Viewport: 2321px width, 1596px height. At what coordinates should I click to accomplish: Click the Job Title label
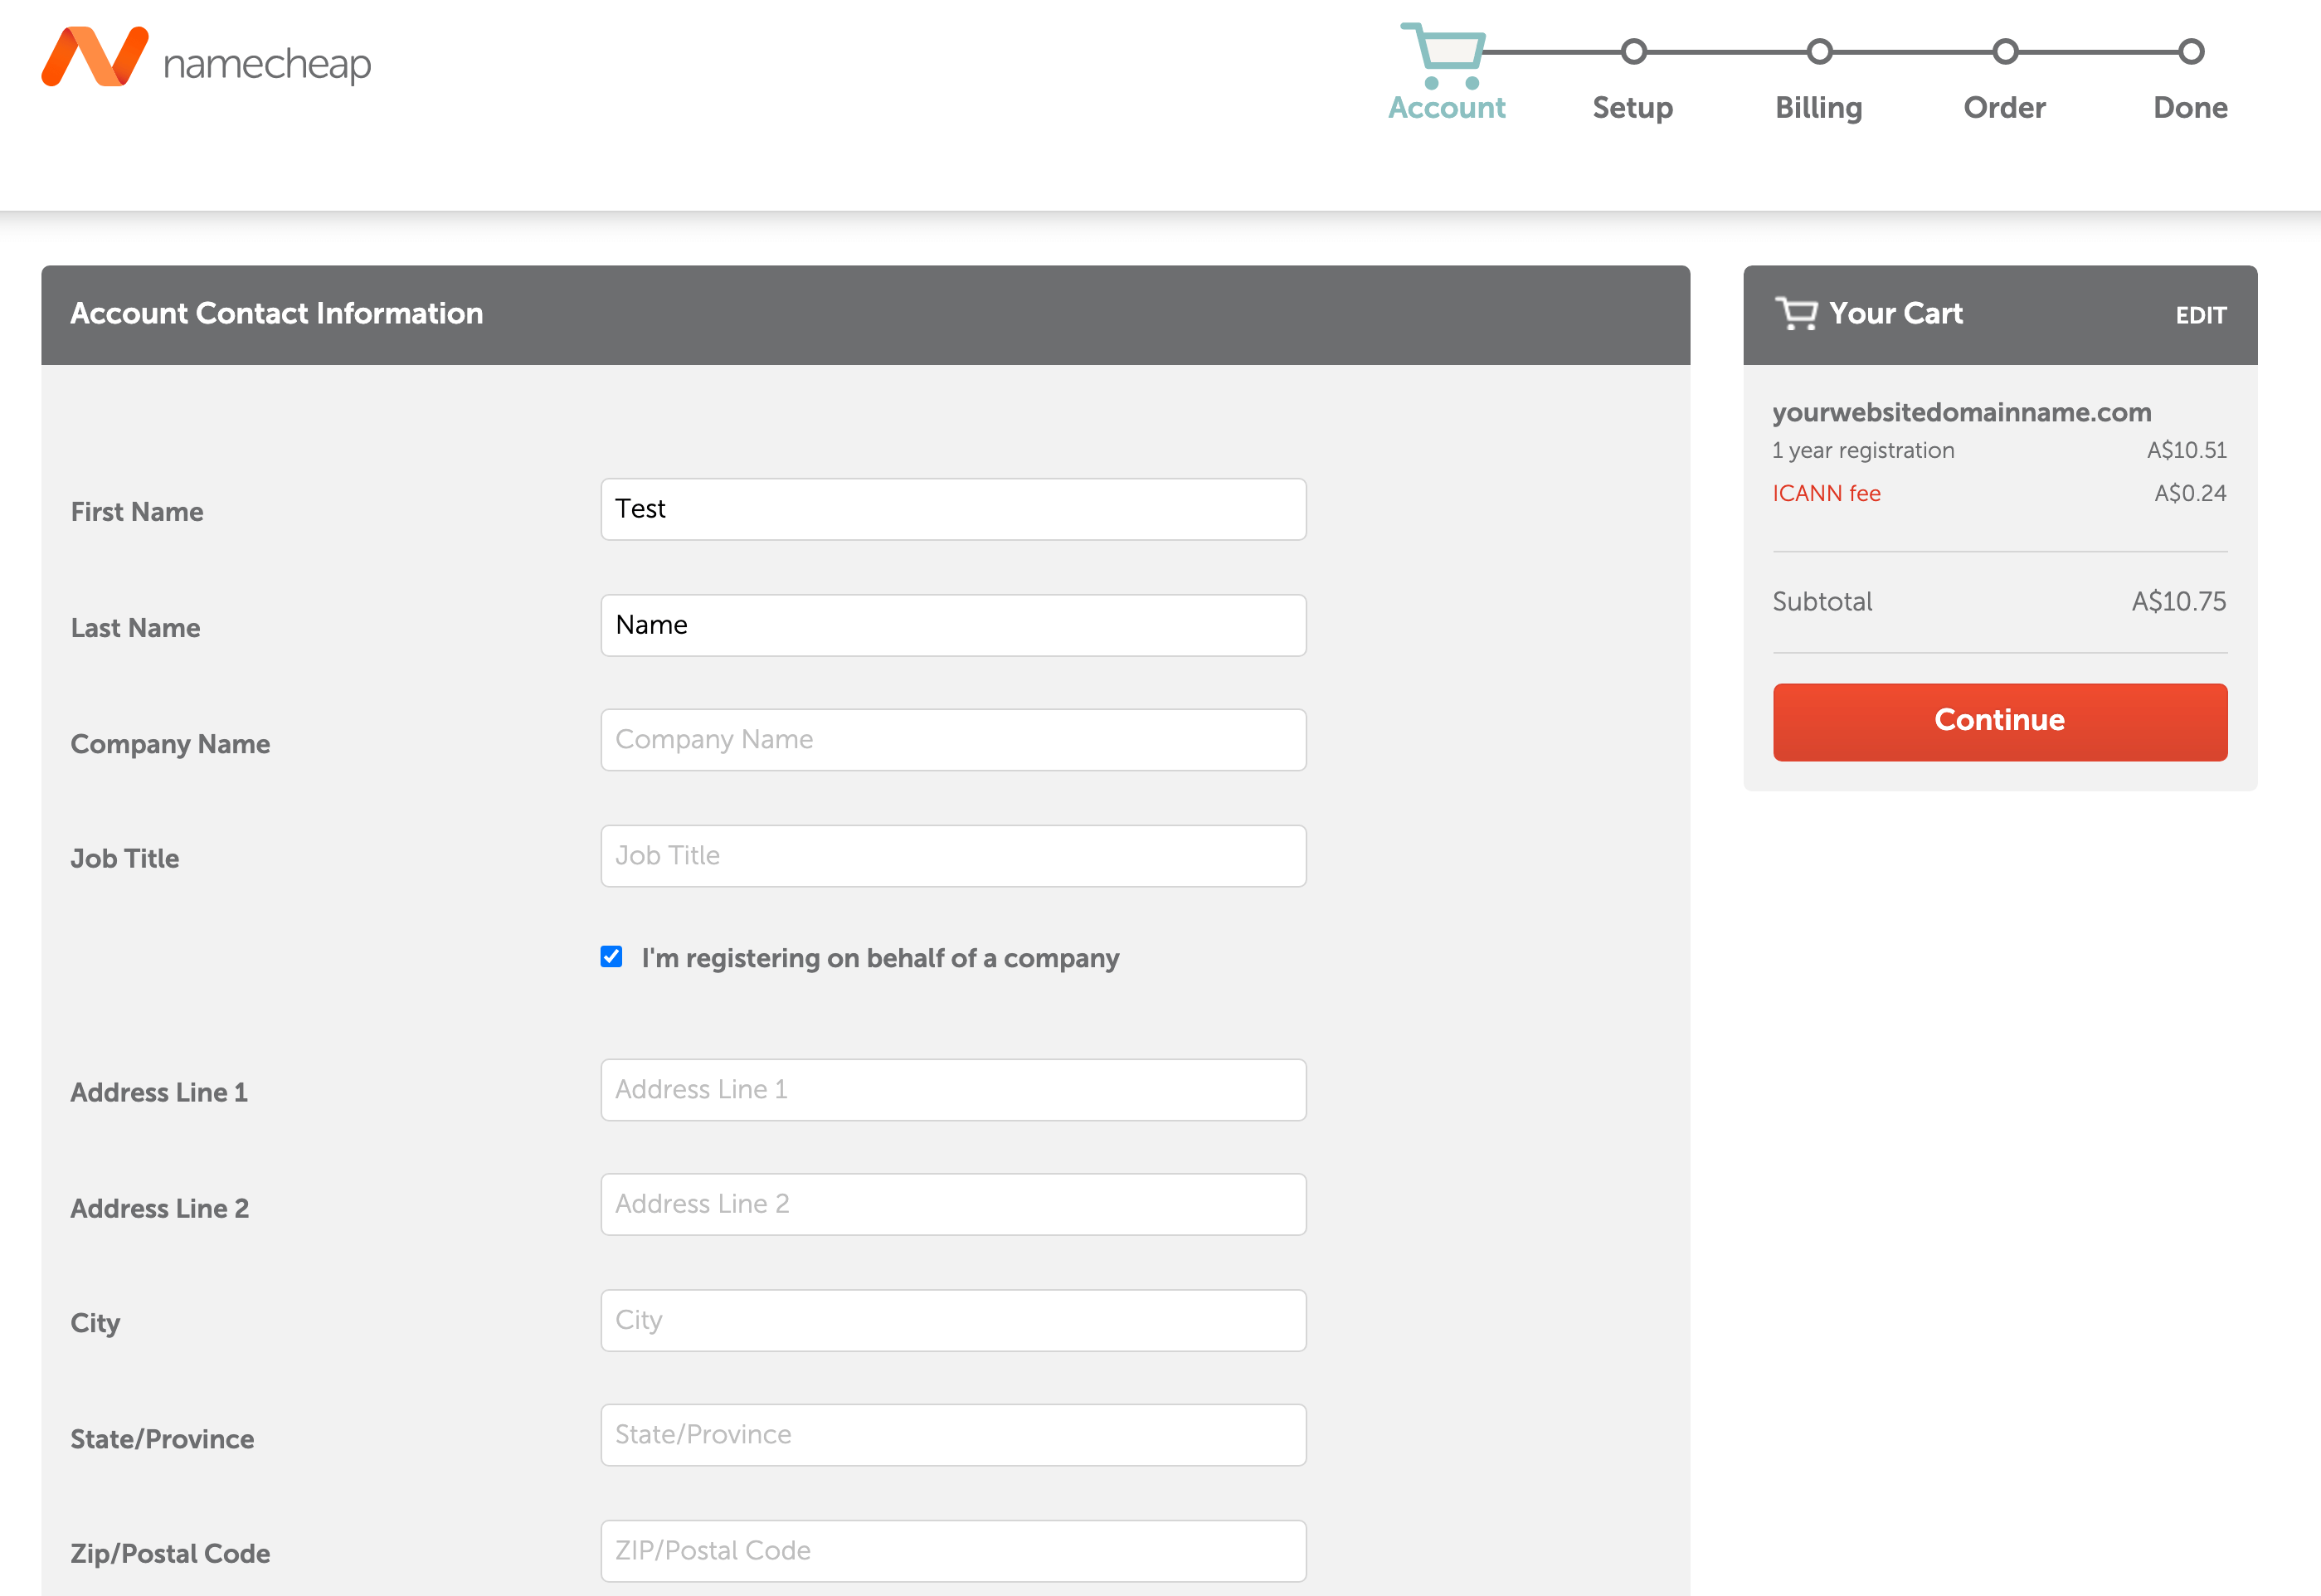point(125,859)
